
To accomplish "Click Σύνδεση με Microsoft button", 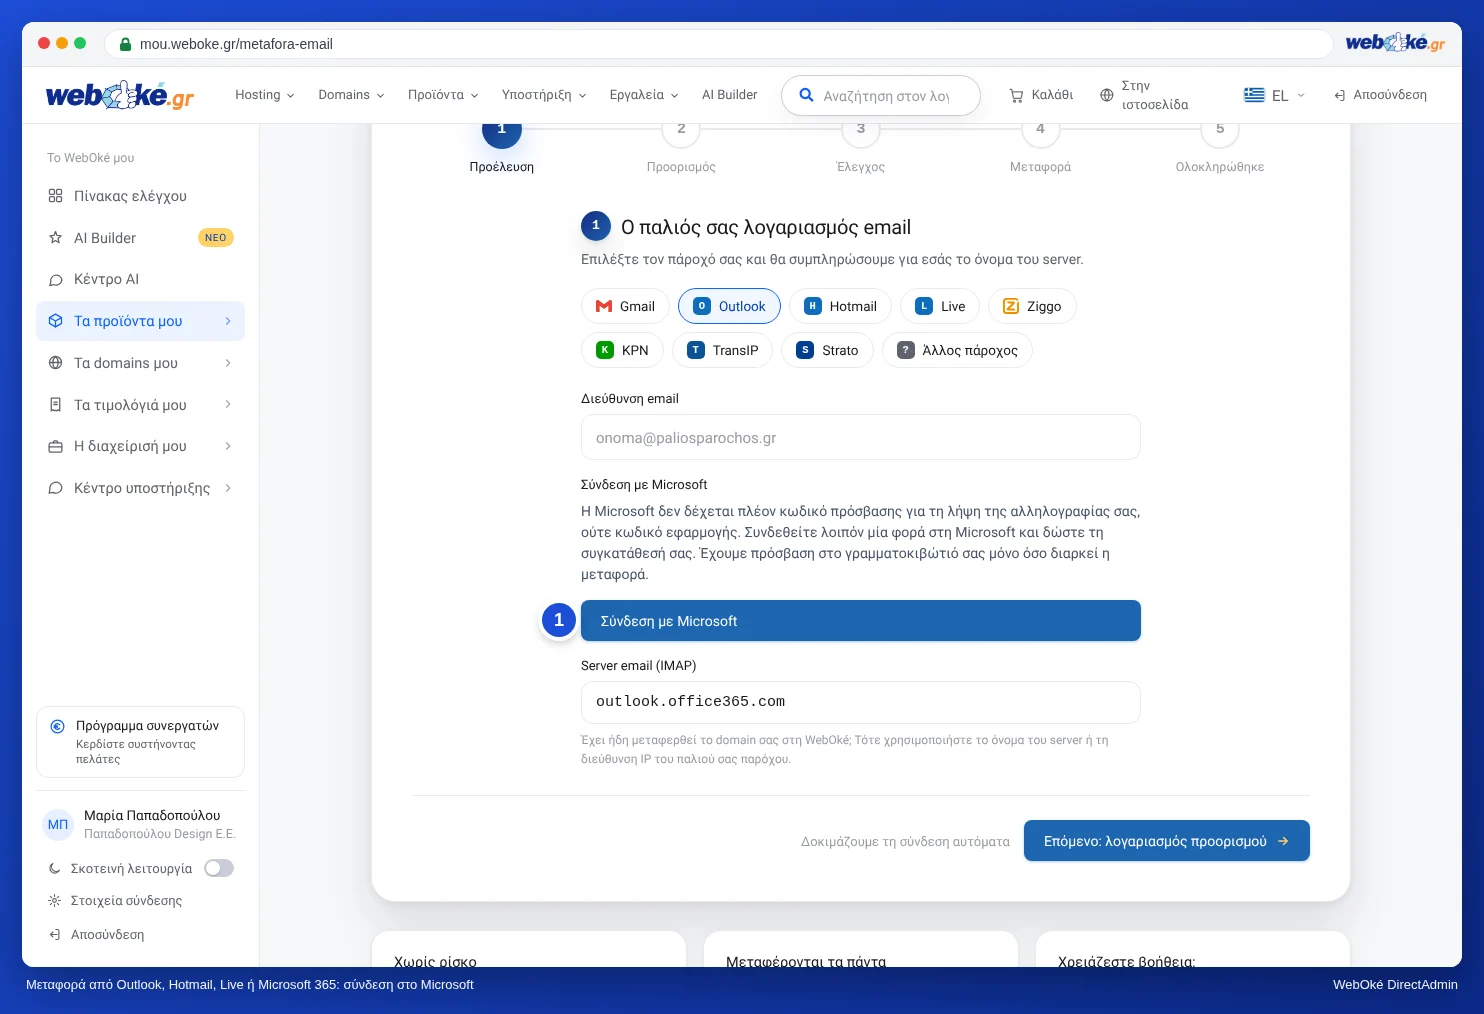I will [x=861, y=621].
